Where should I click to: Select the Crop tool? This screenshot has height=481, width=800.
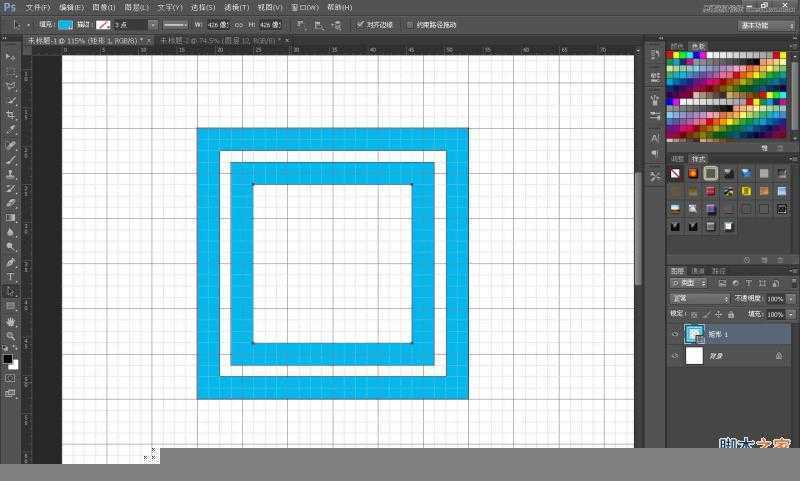click(10, 115)
